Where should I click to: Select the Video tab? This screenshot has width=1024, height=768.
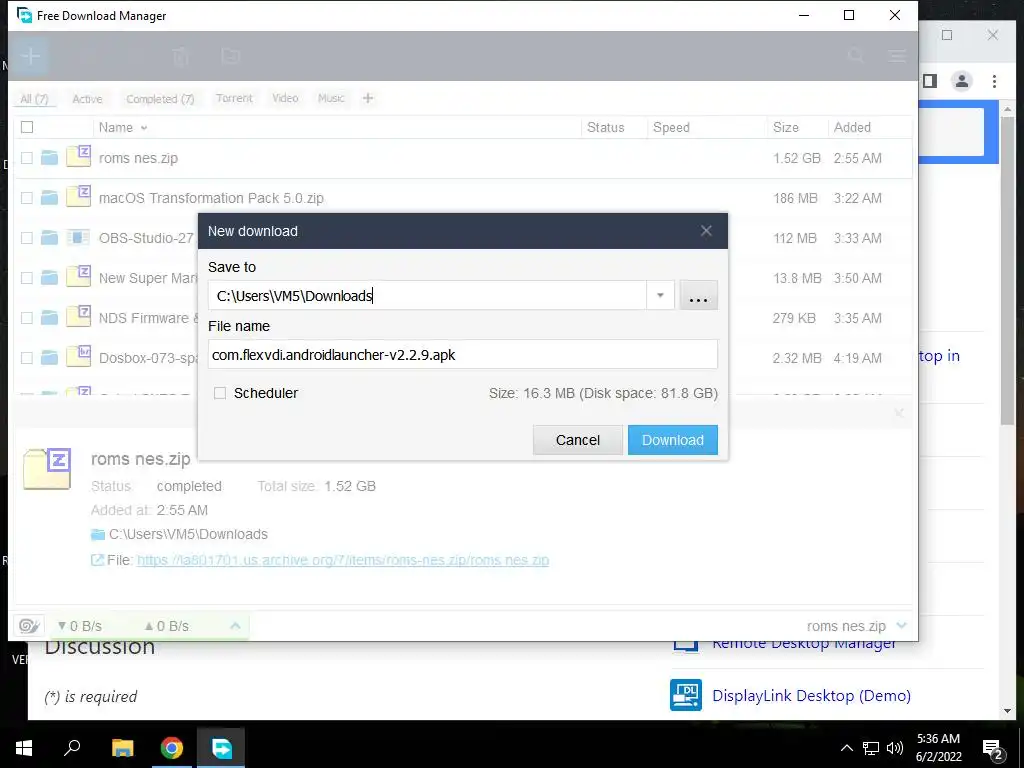pyautogui.click(x=285, y=98)
